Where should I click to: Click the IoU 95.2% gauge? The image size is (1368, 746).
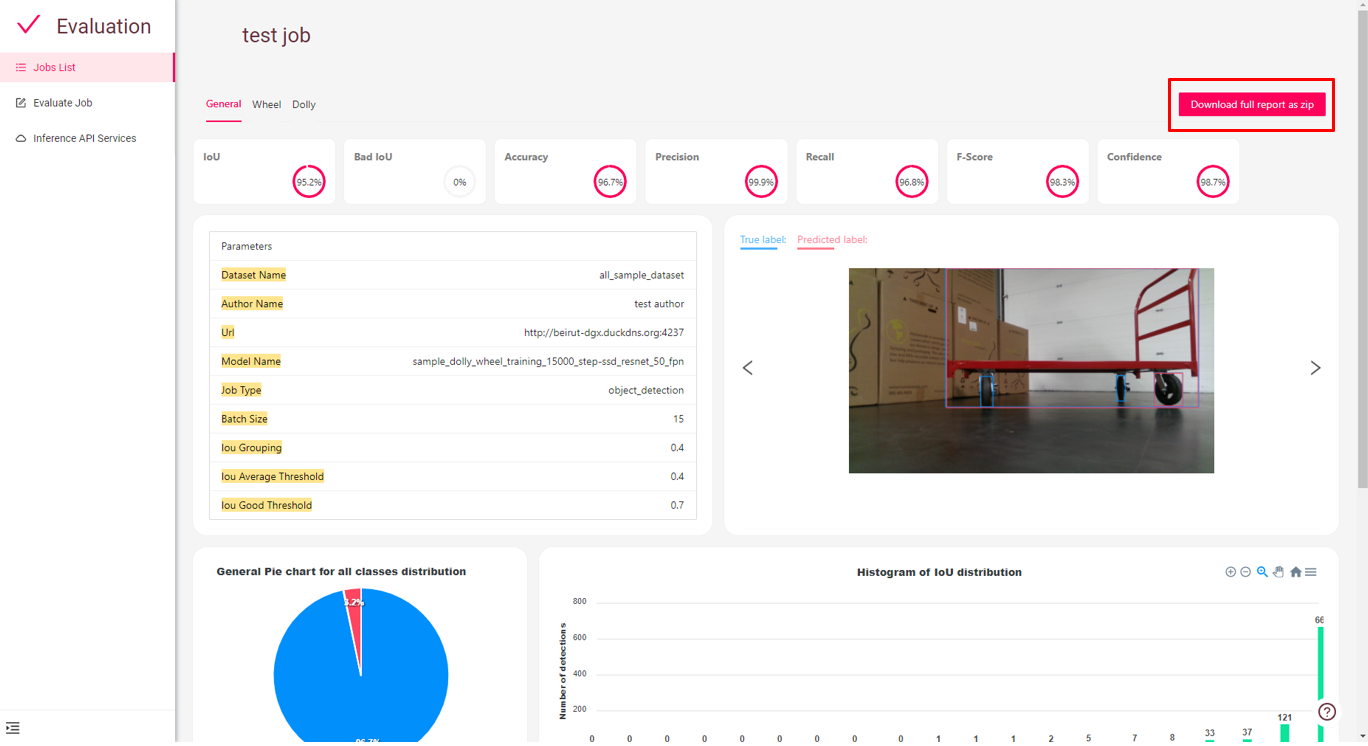point(309,182)
